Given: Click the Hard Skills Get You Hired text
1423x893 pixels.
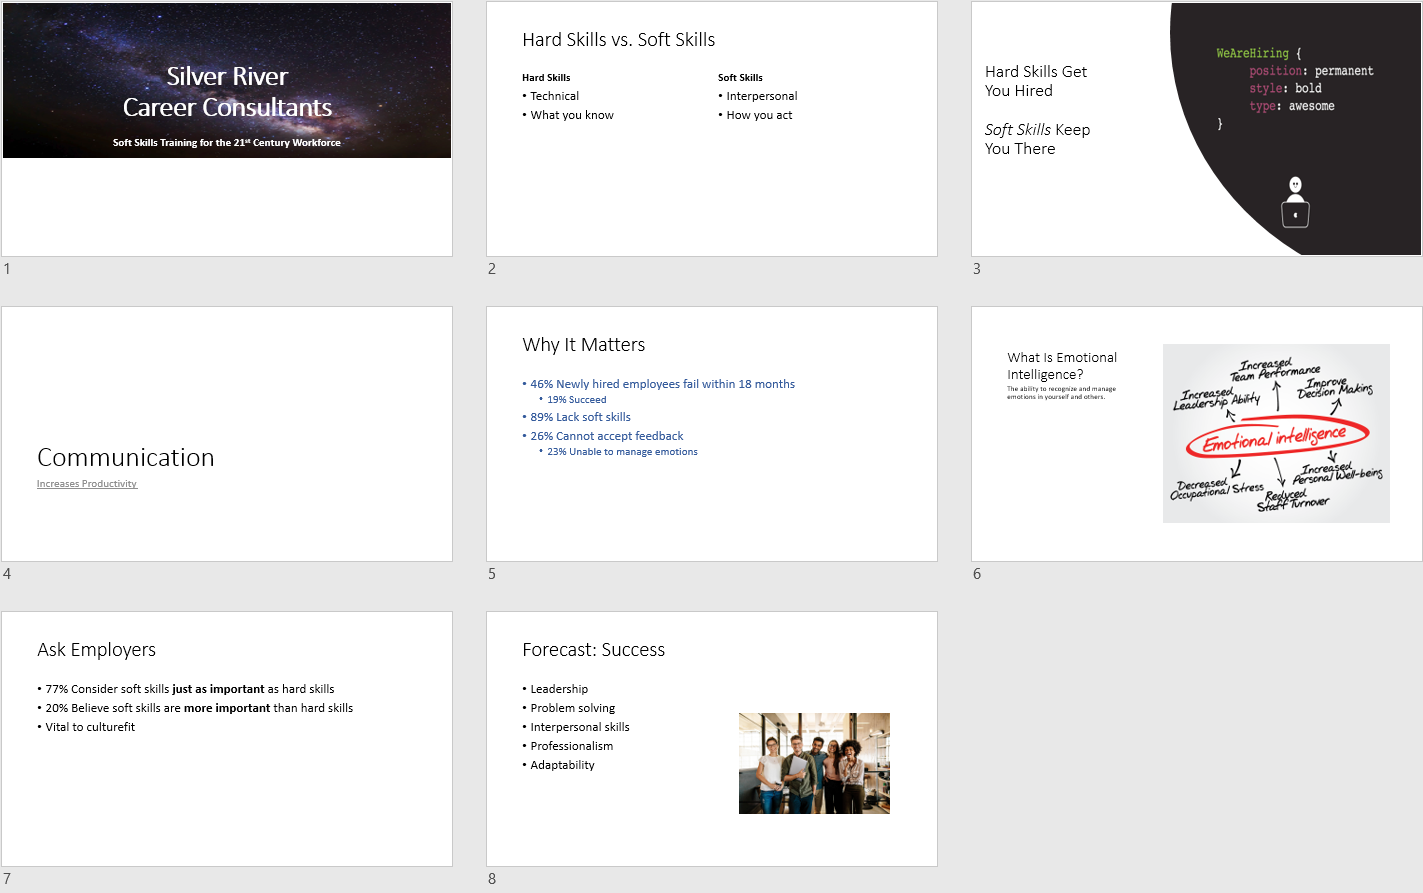Looking at the screenshot, I should click(x=1035, y=81).
